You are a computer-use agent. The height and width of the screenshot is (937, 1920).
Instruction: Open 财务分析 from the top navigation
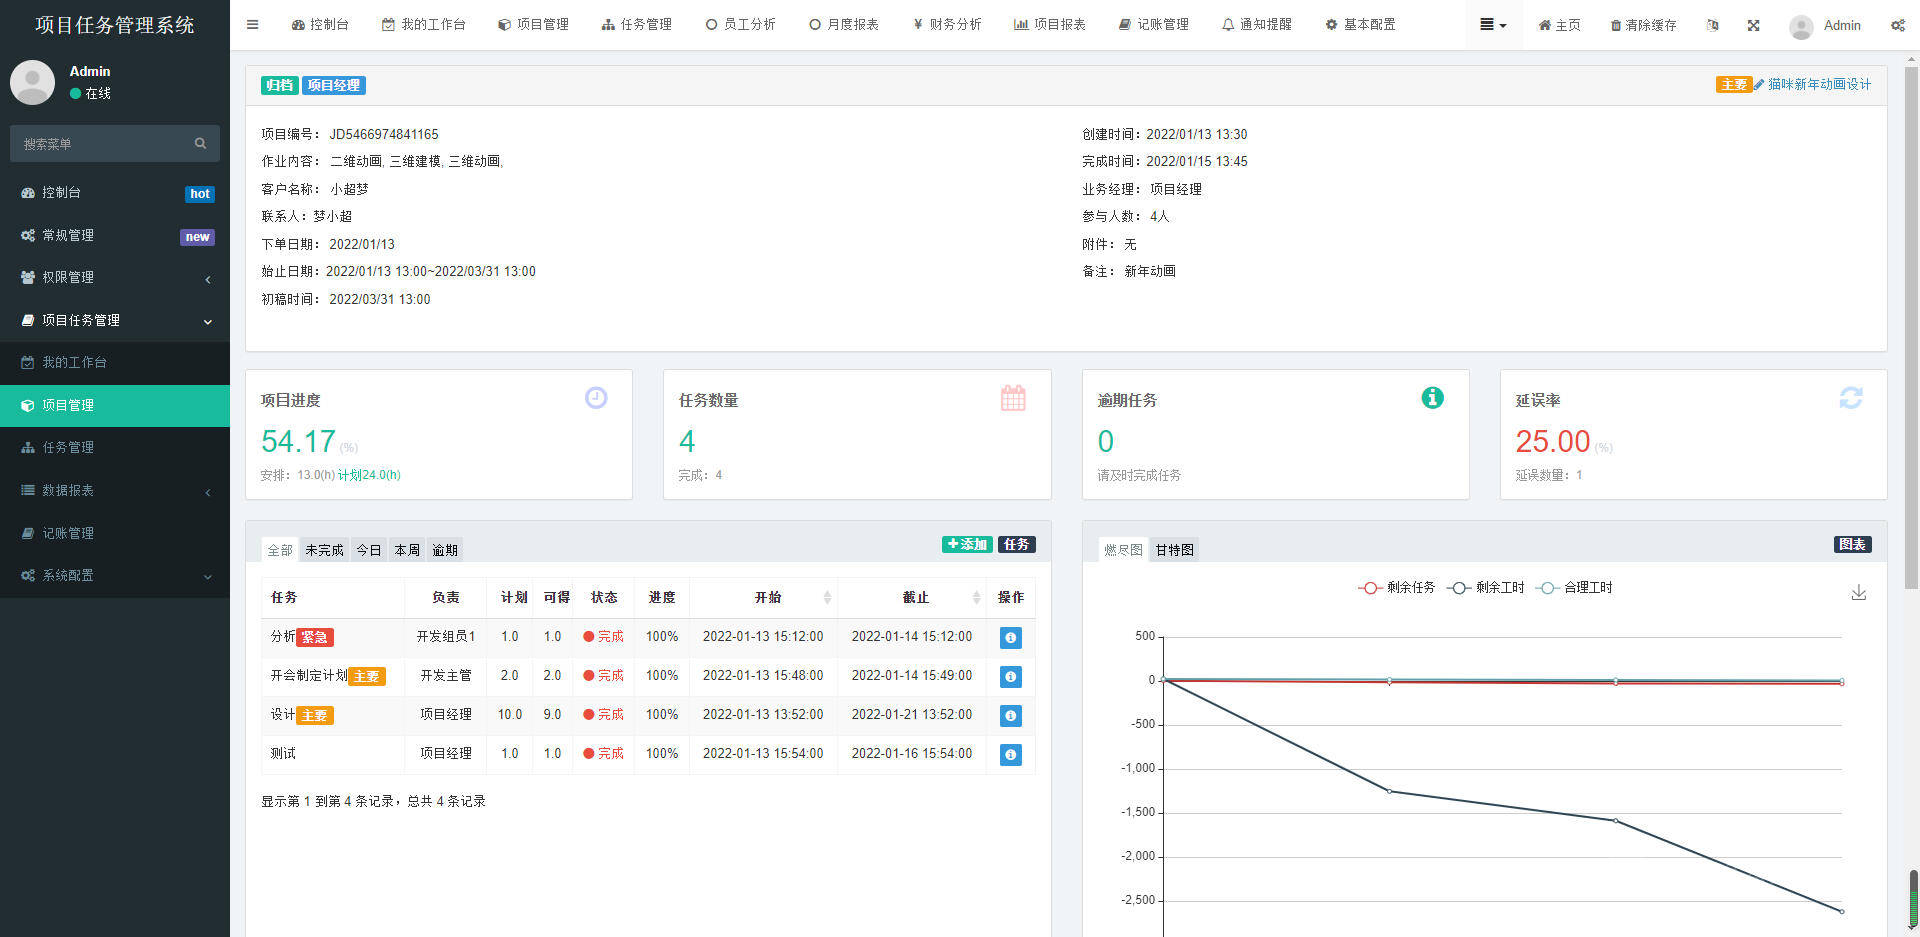pos(946,24)
